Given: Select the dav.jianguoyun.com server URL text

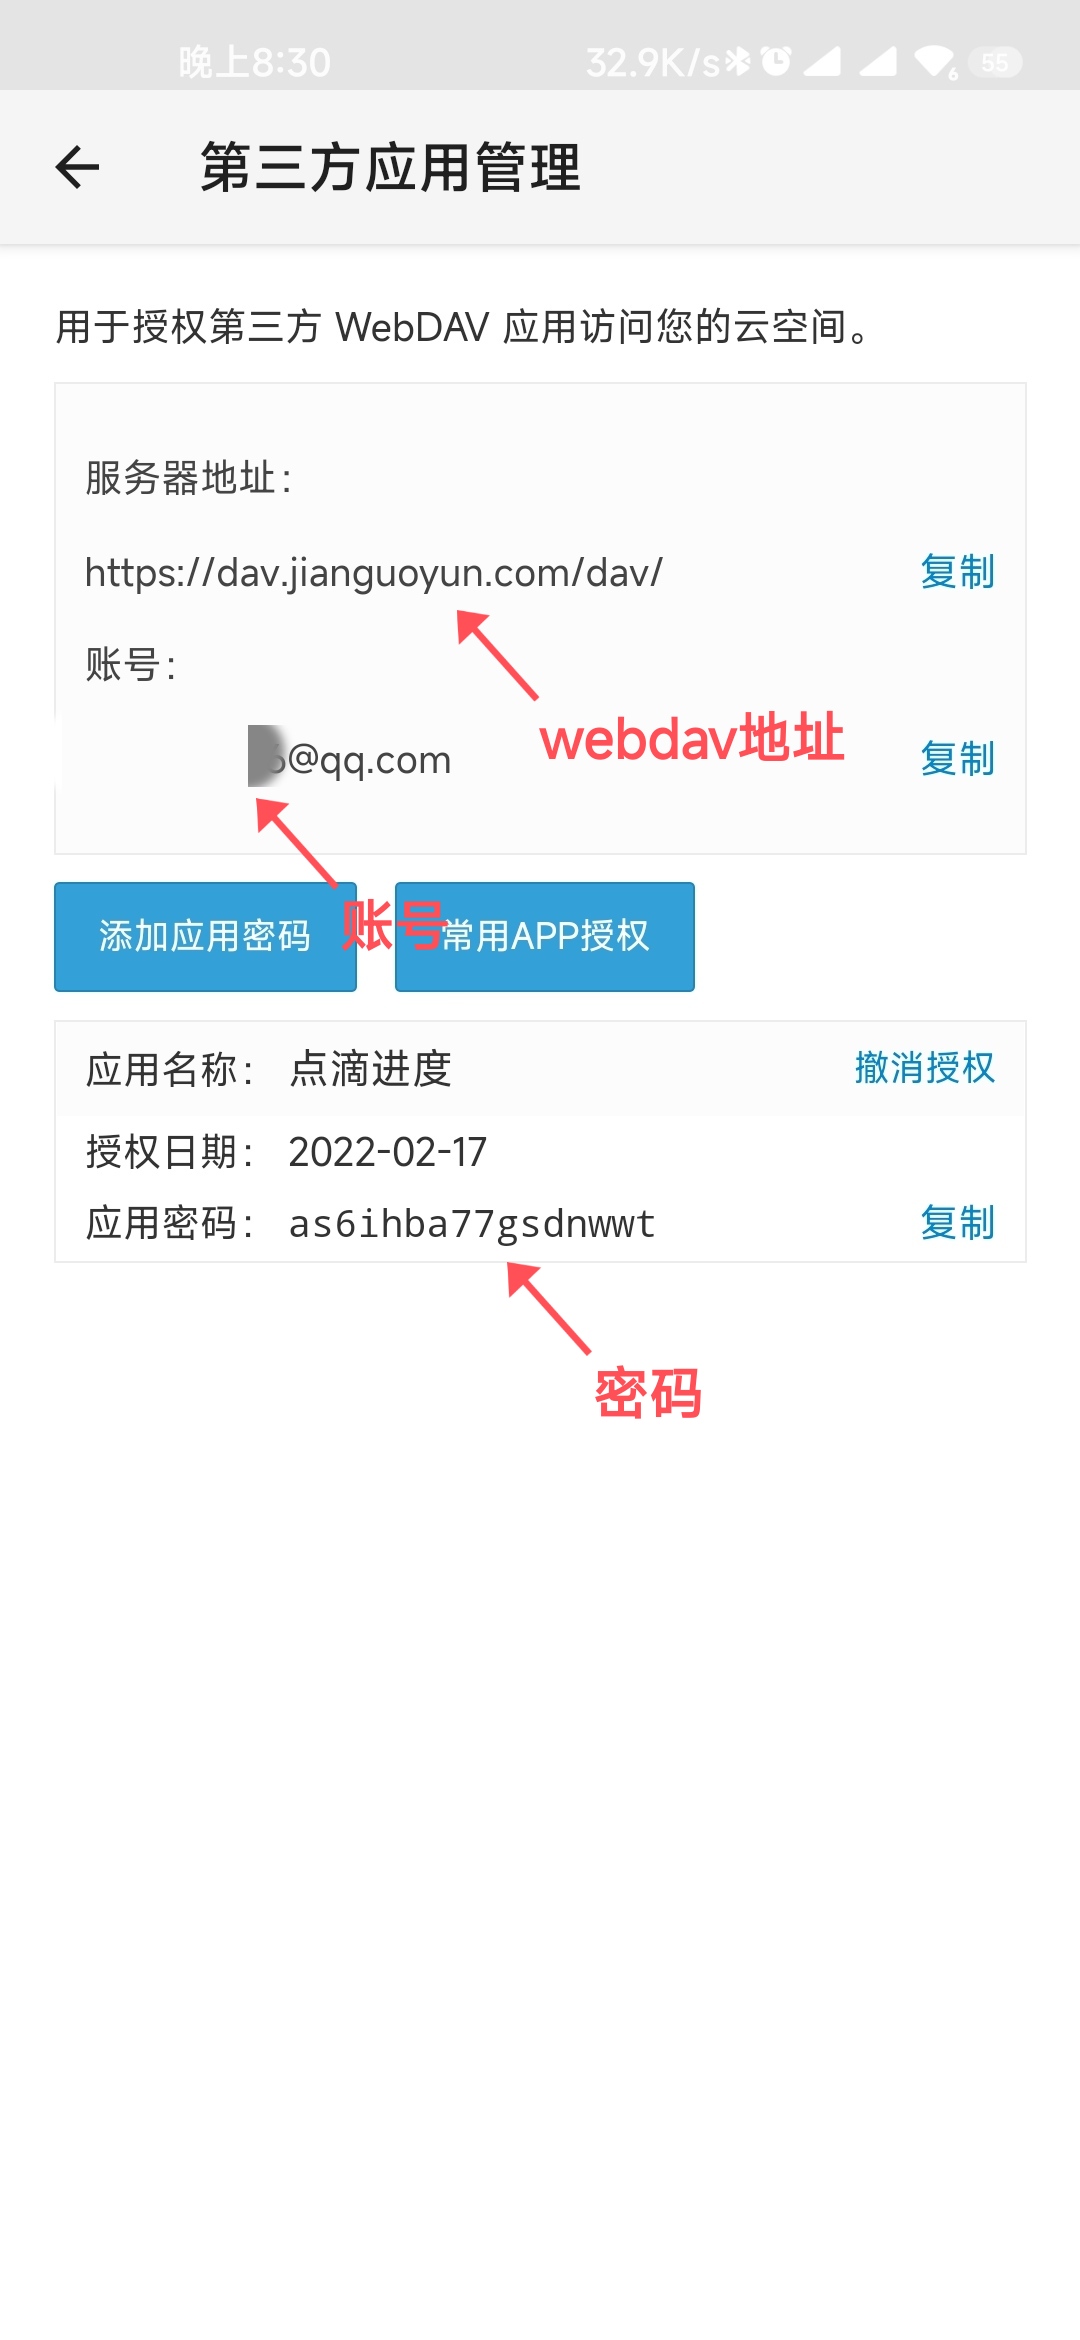Looking at the screenshot, I should tap(374, 574).
